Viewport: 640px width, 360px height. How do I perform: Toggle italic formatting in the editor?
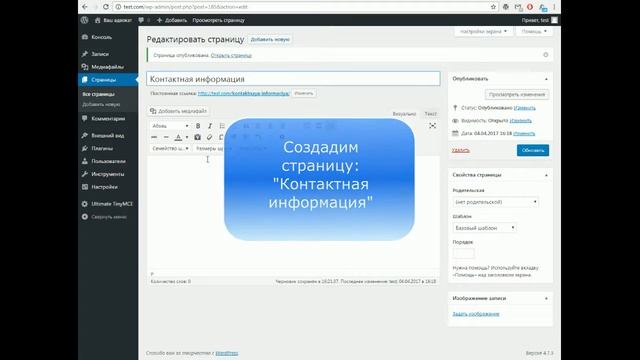click(x=210, y=126)
